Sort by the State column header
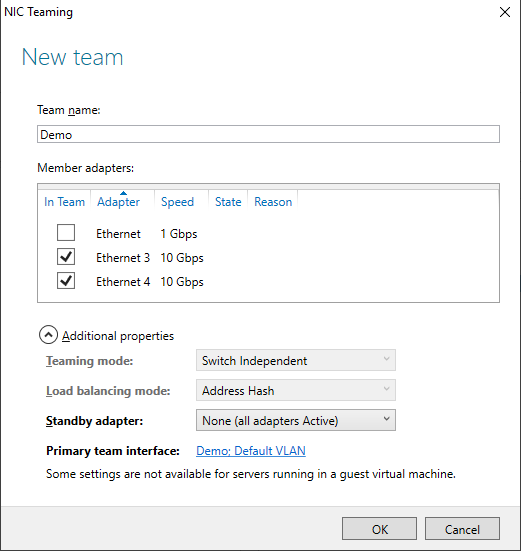 pyautogui.click(x=228, y=202)
